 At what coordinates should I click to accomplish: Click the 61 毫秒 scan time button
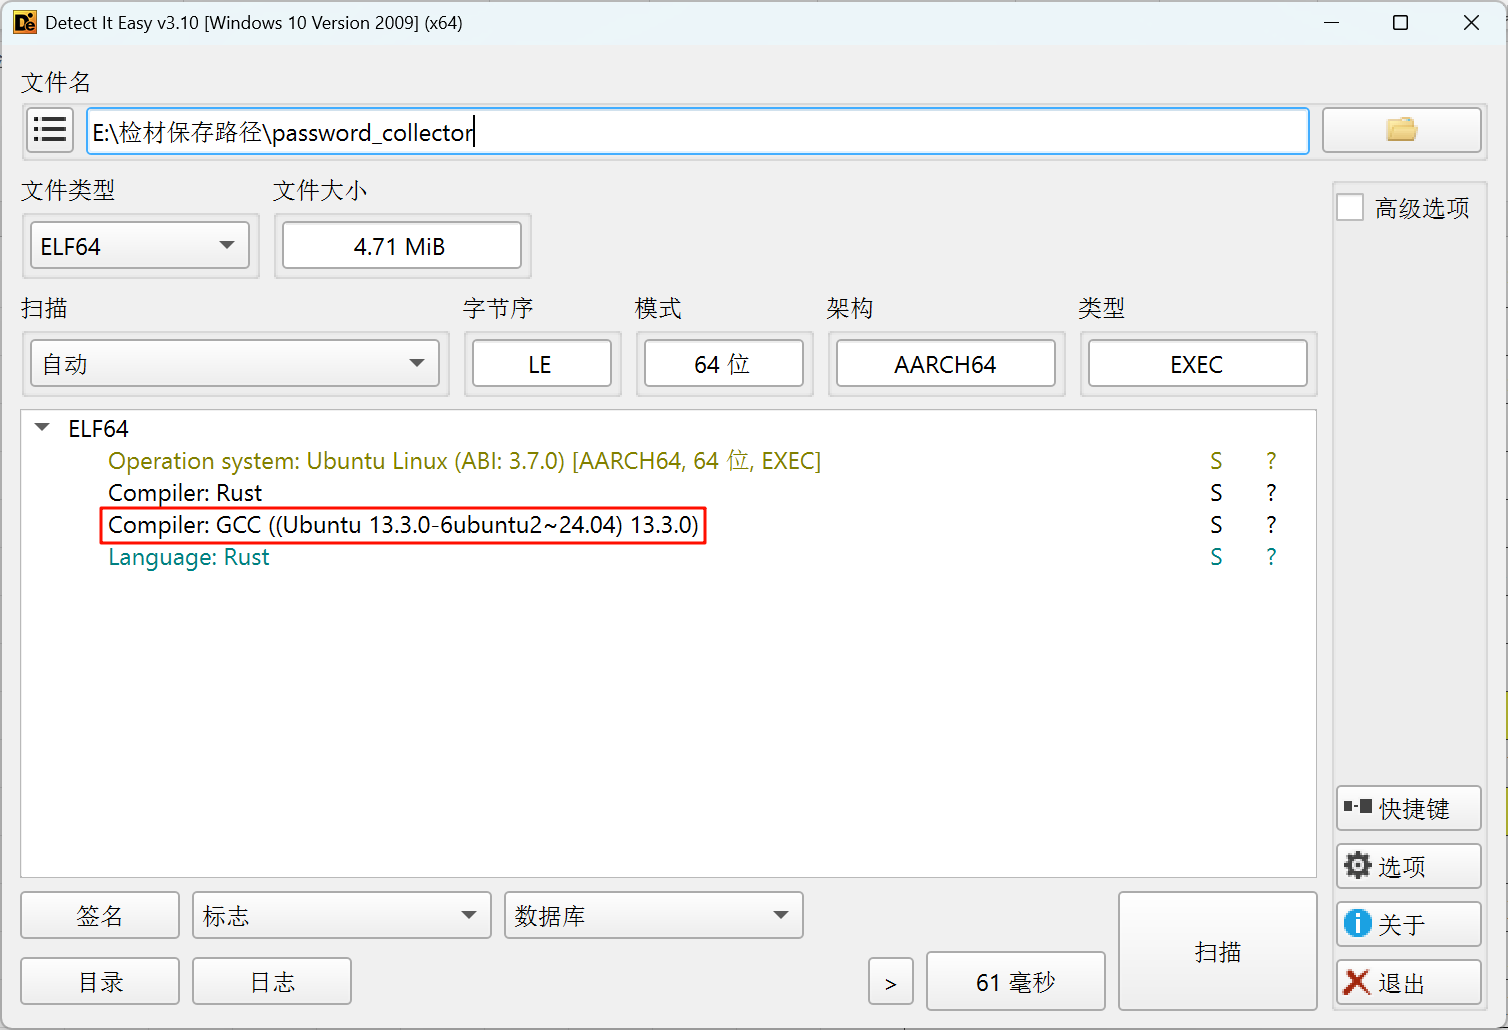click(x=1016, y=981)
